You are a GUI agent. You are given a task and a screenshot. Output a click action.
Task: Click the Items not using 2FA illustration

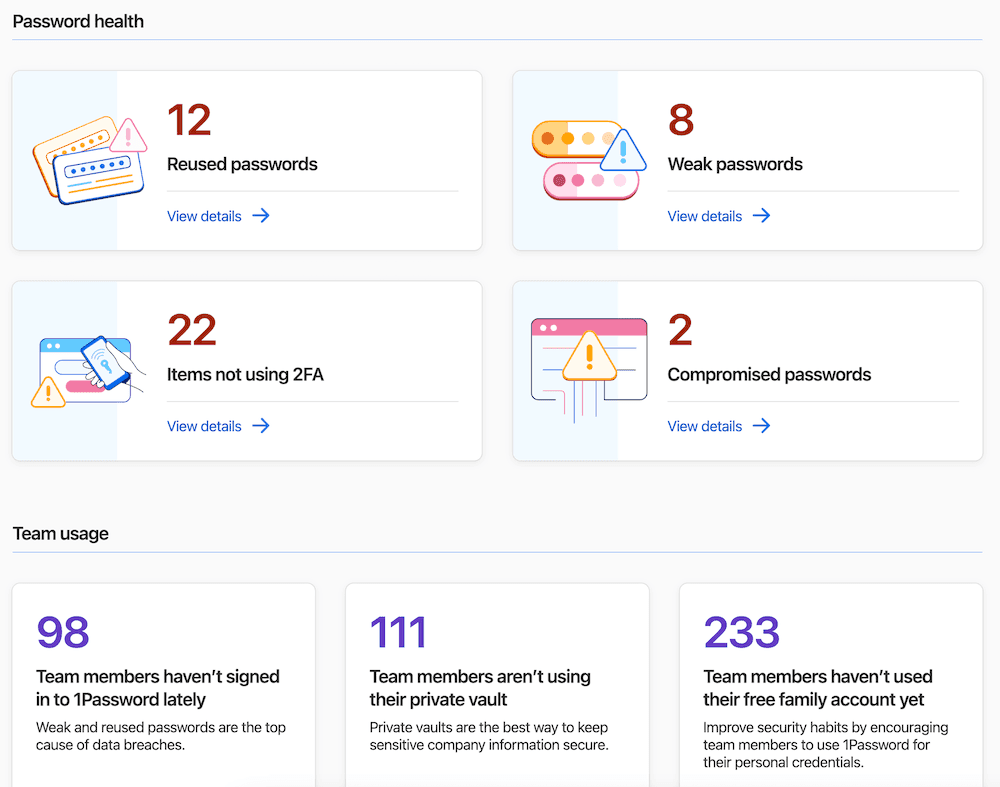pyautogui.click(x=89, y=371)
